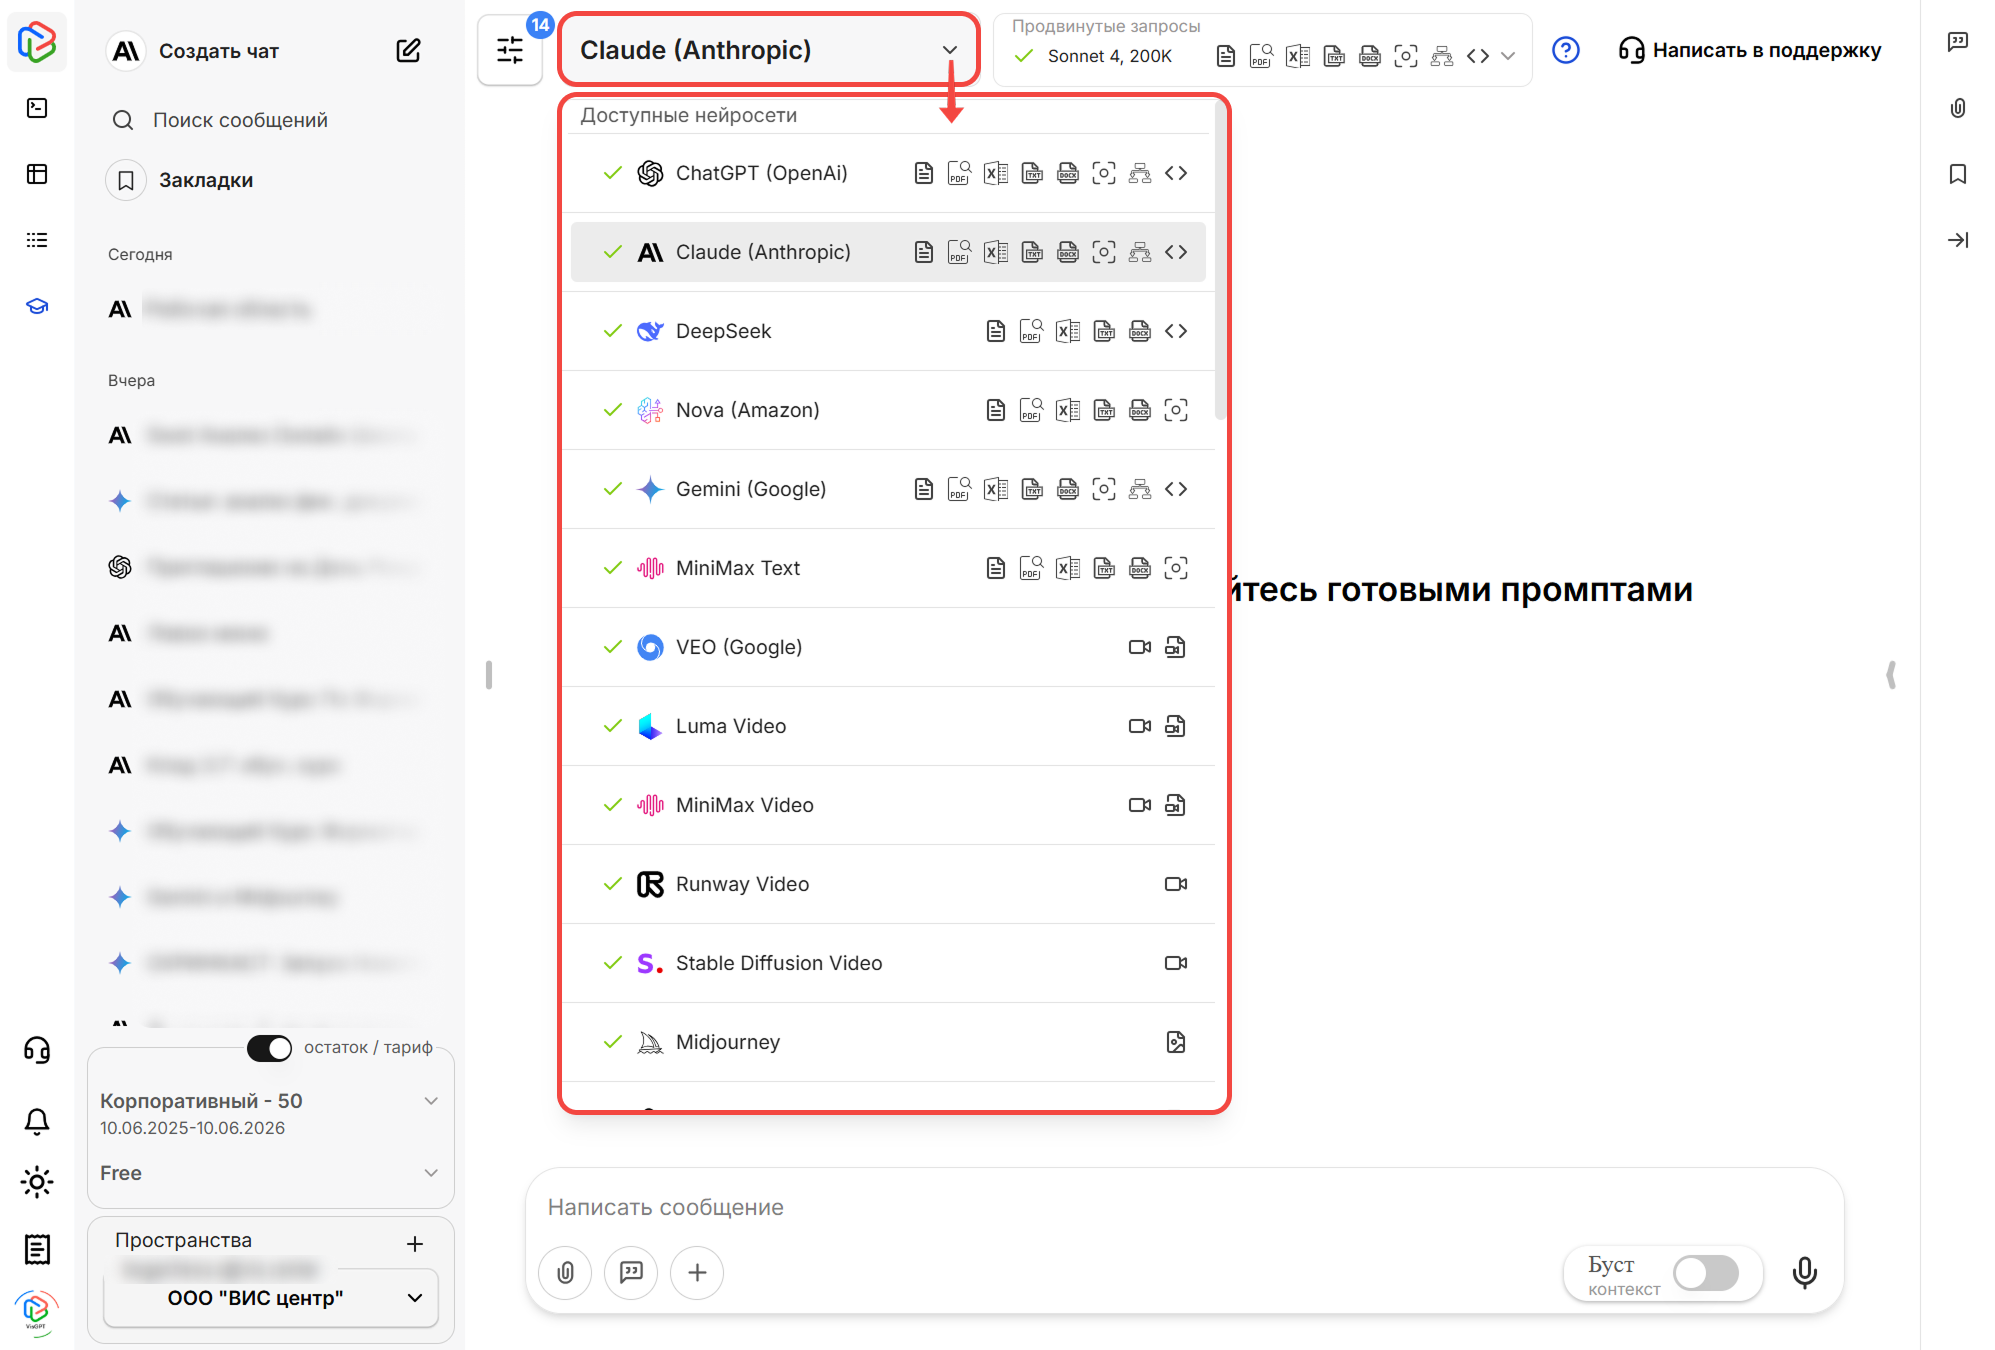Toggle the Буст контекст switch

point(1706,1273)
